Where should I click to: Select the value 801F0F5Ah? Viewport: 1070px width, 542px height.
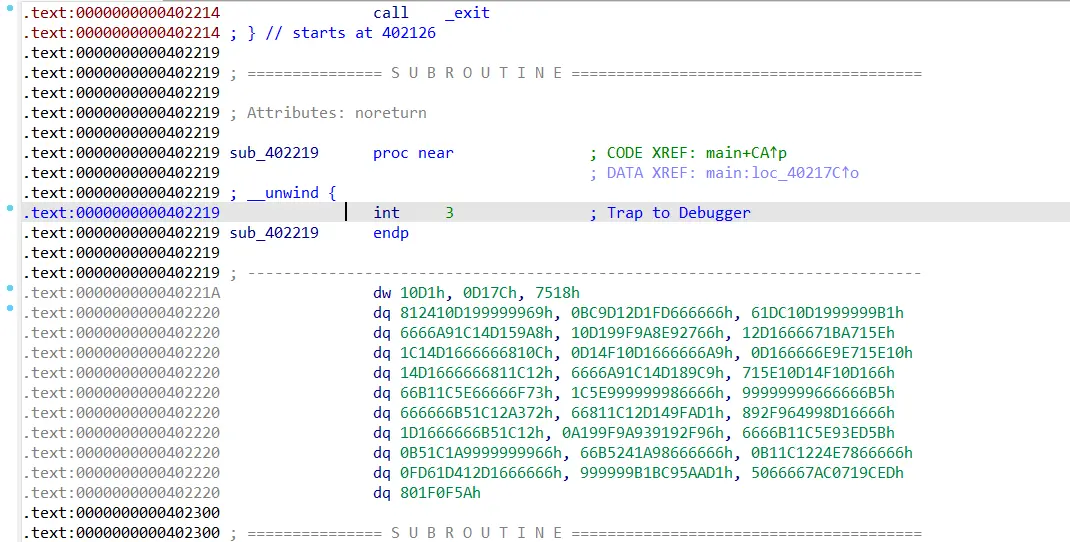click(x=440, y=493)
